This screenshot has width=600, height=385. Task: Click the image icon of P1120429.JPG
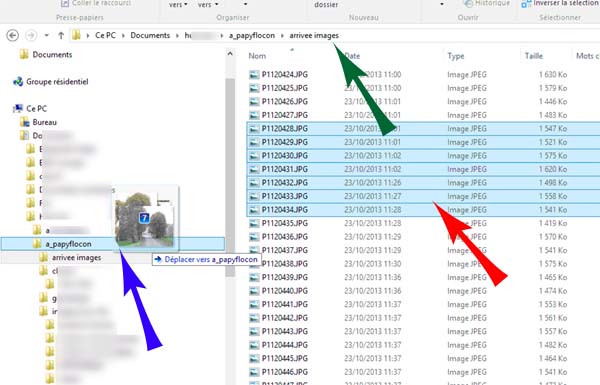tap(254, 142)
